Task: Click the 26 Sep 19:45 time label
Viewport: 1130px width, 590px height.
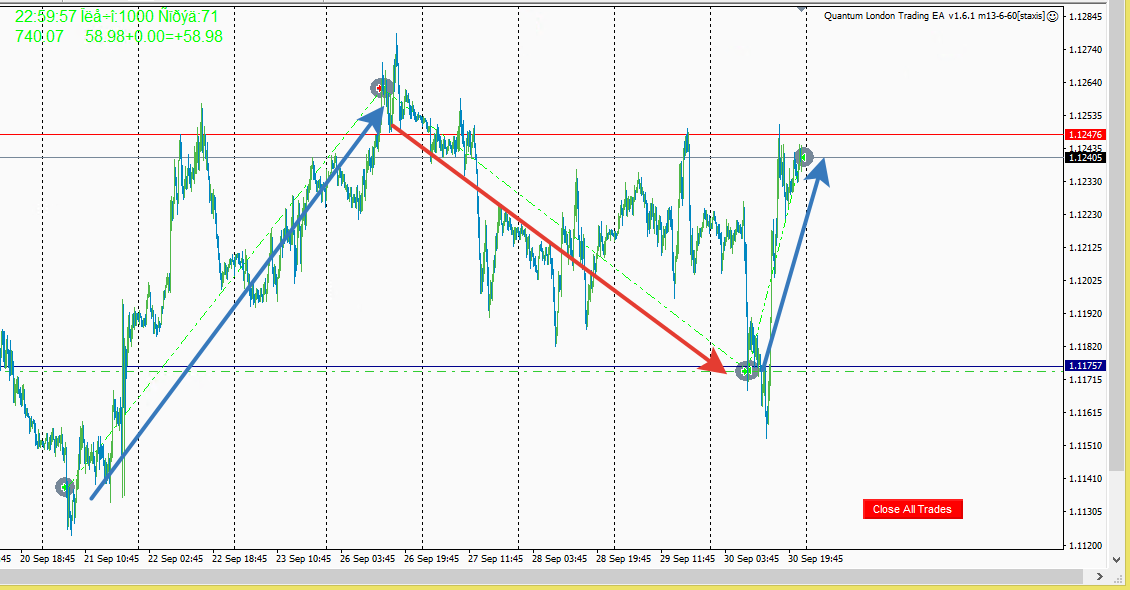Action: (432, 559)
